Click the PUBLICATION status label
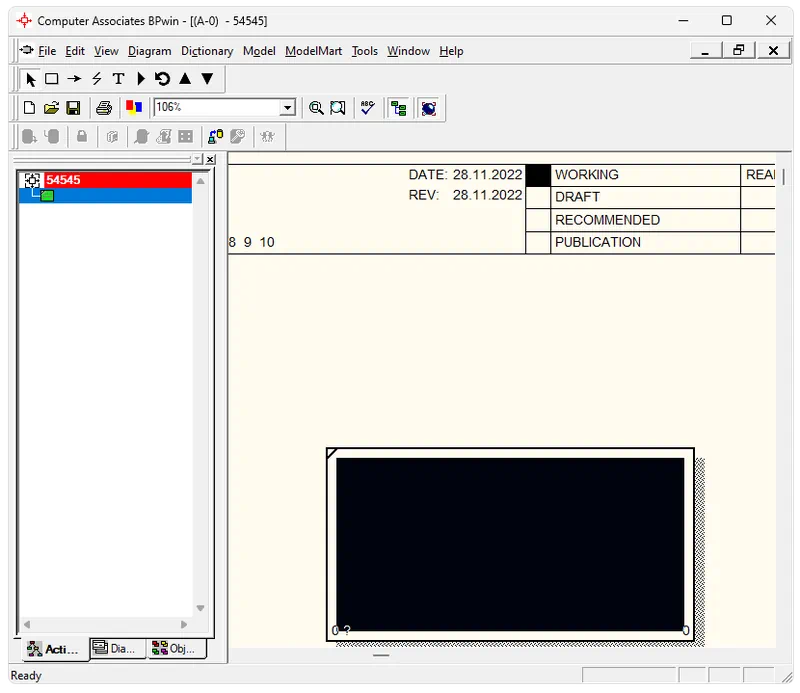 pyautogui.click(x=598, y=242)
